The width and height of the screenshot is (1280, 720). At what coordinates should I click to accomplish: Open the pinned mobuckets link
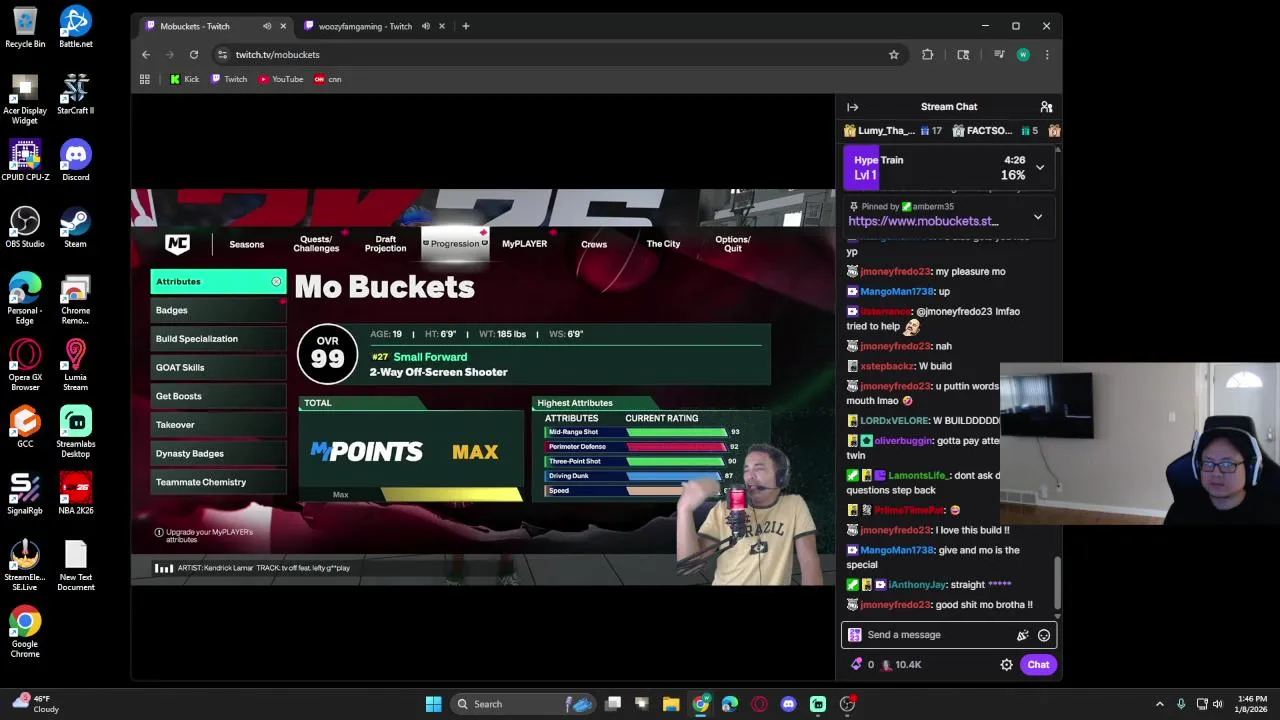[923, 221]
